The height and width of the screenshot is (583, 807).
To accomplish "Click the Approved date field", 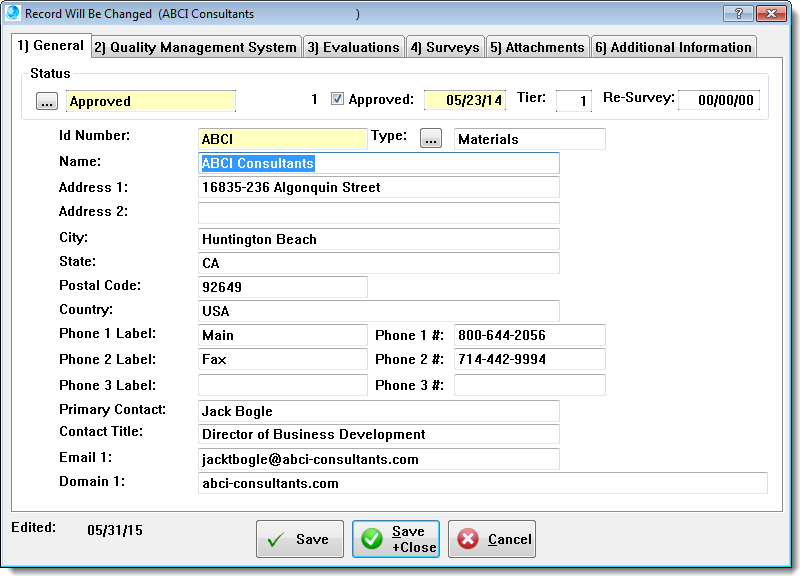I will pyautogui.click(x=465, y=100).
